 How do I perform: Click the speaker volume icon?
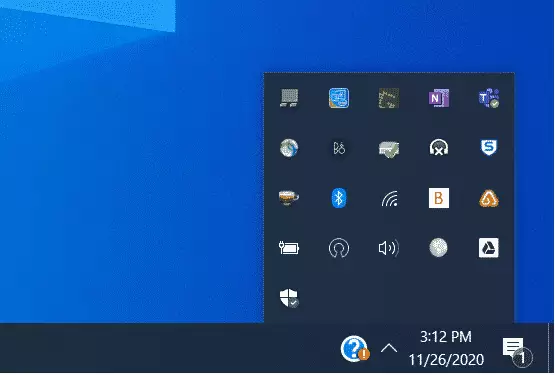pyautogui.click(x=389, y=248)
